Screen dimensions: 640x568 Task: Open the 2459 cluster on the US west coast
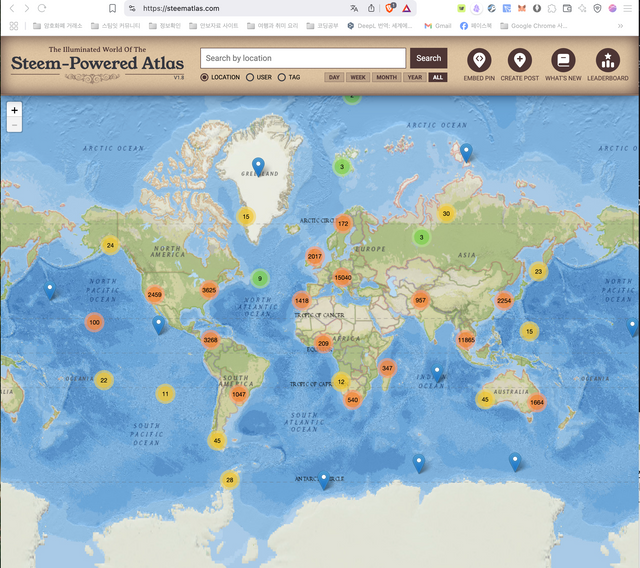point(154,294)
